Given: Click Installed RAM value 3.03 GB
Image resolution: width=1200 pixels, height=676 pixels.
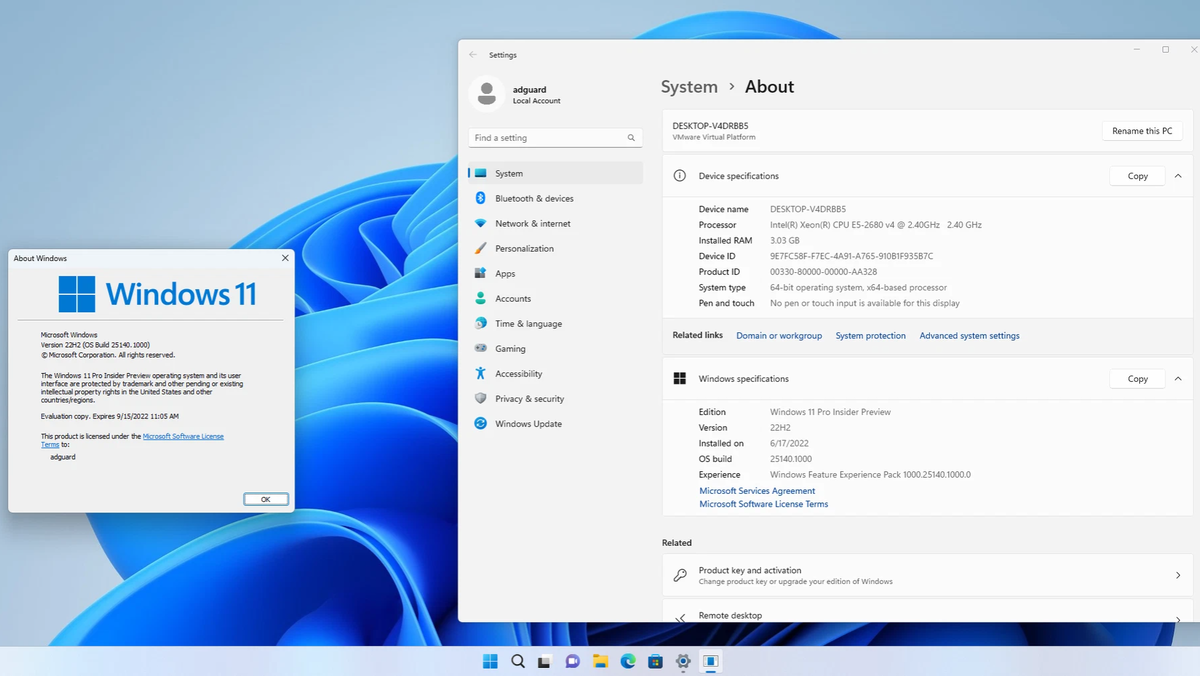Looking at the screenshot, I should click(x=785, y=240).
